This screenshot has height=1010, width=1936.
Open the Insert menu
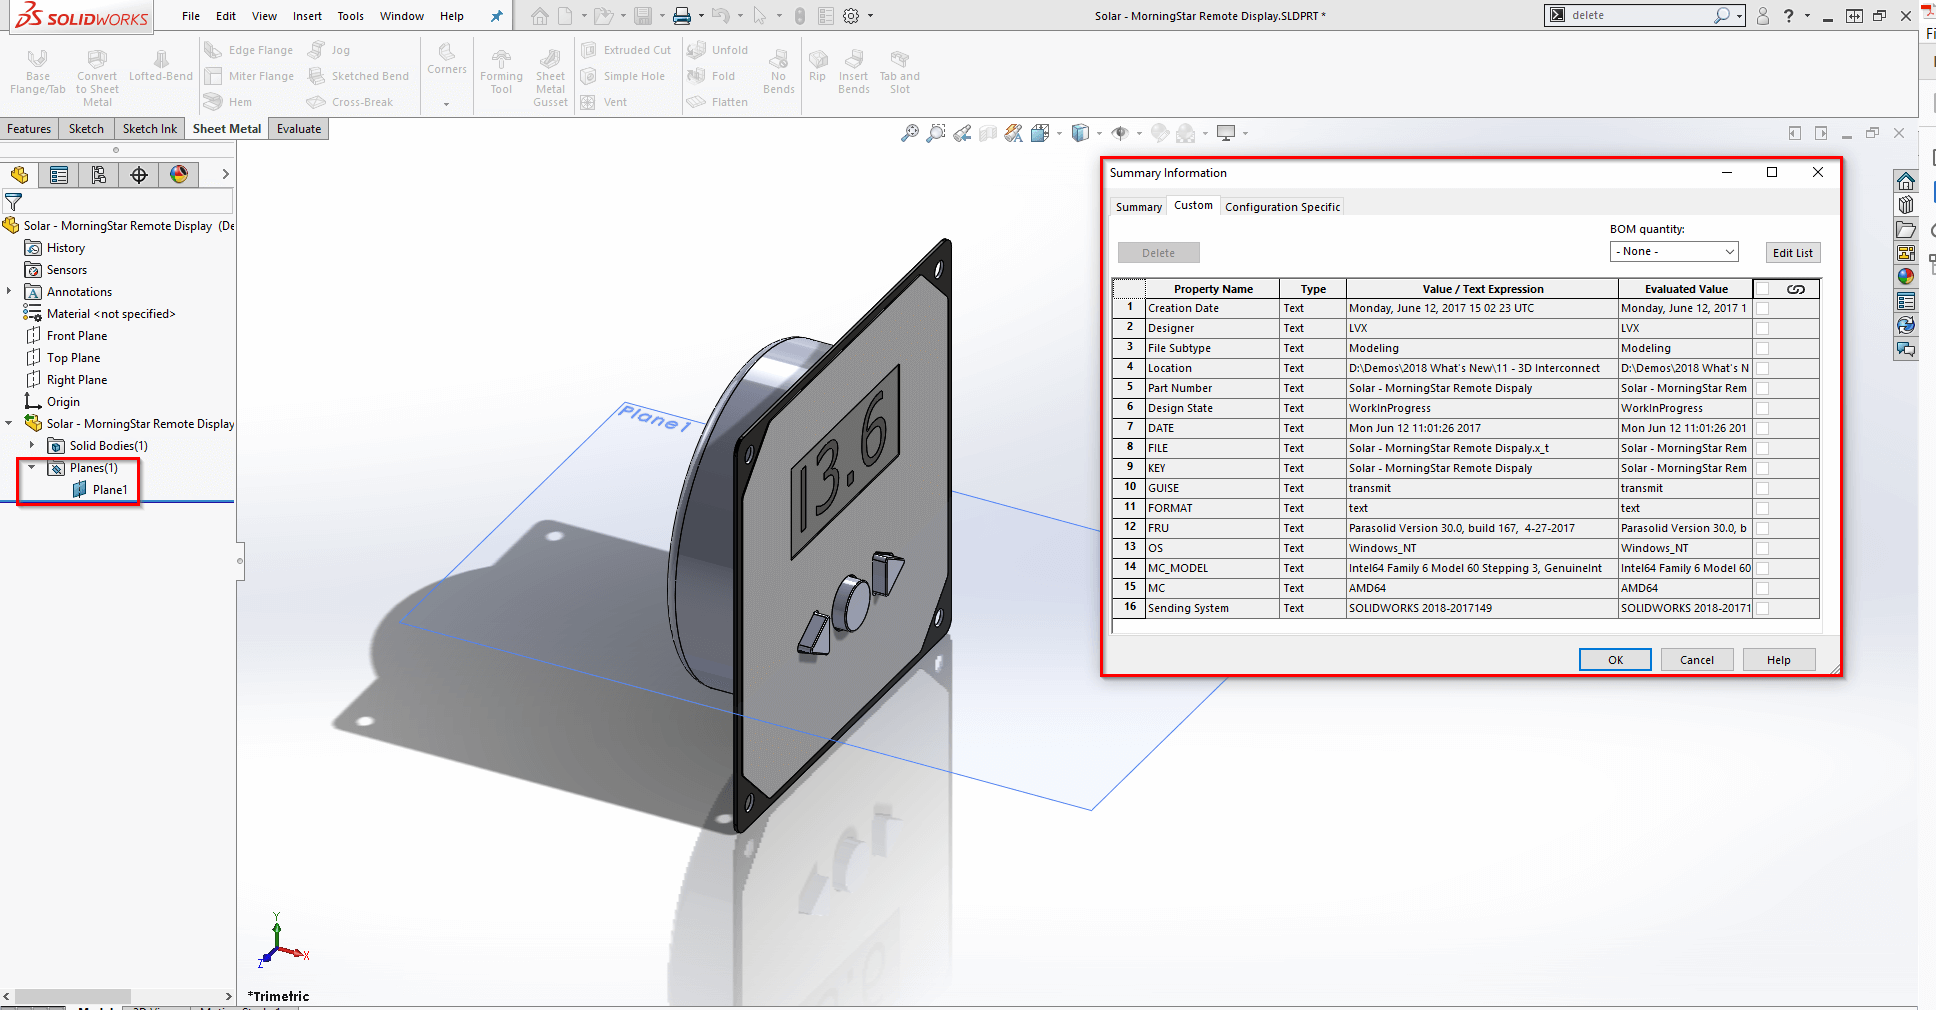(307, 16)
